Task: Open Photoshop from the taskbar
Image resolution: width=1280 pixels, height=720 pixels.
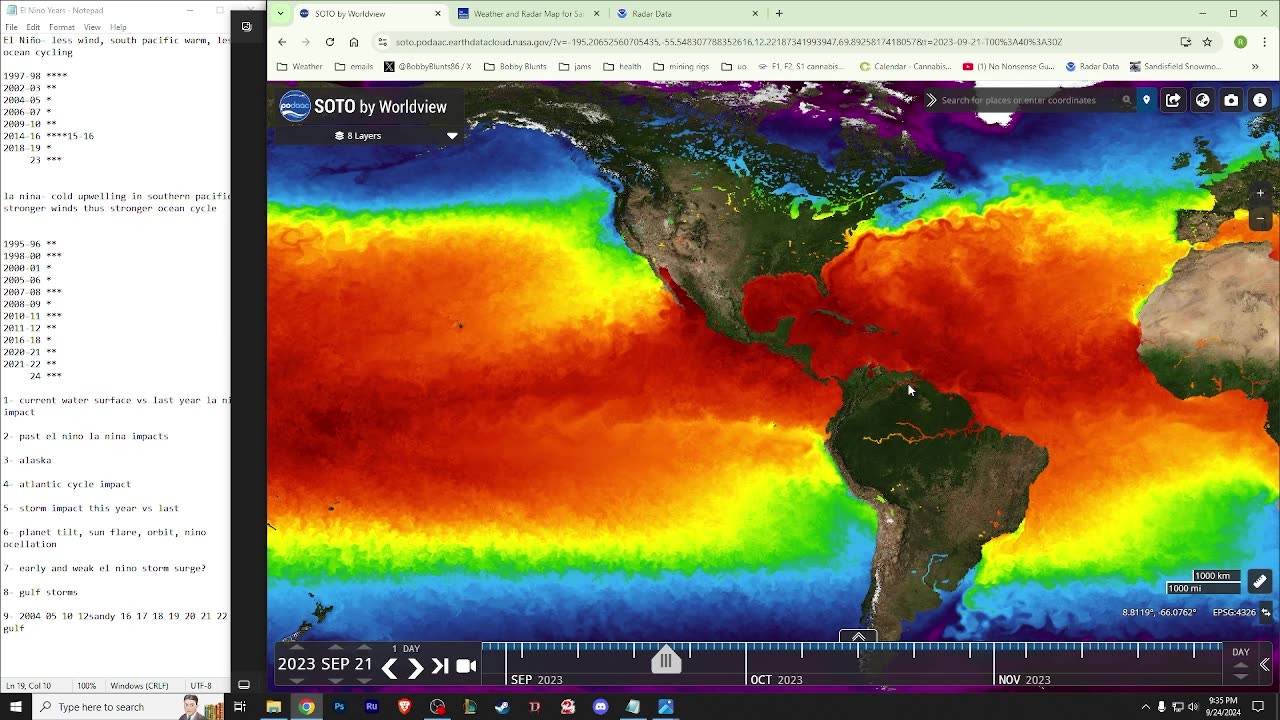Action: coord(339,707)
